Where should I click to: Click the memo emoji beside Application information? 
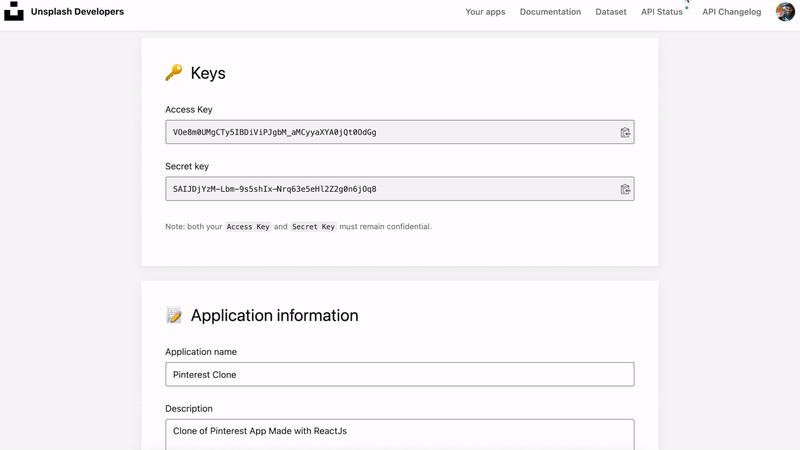point(174,316)
